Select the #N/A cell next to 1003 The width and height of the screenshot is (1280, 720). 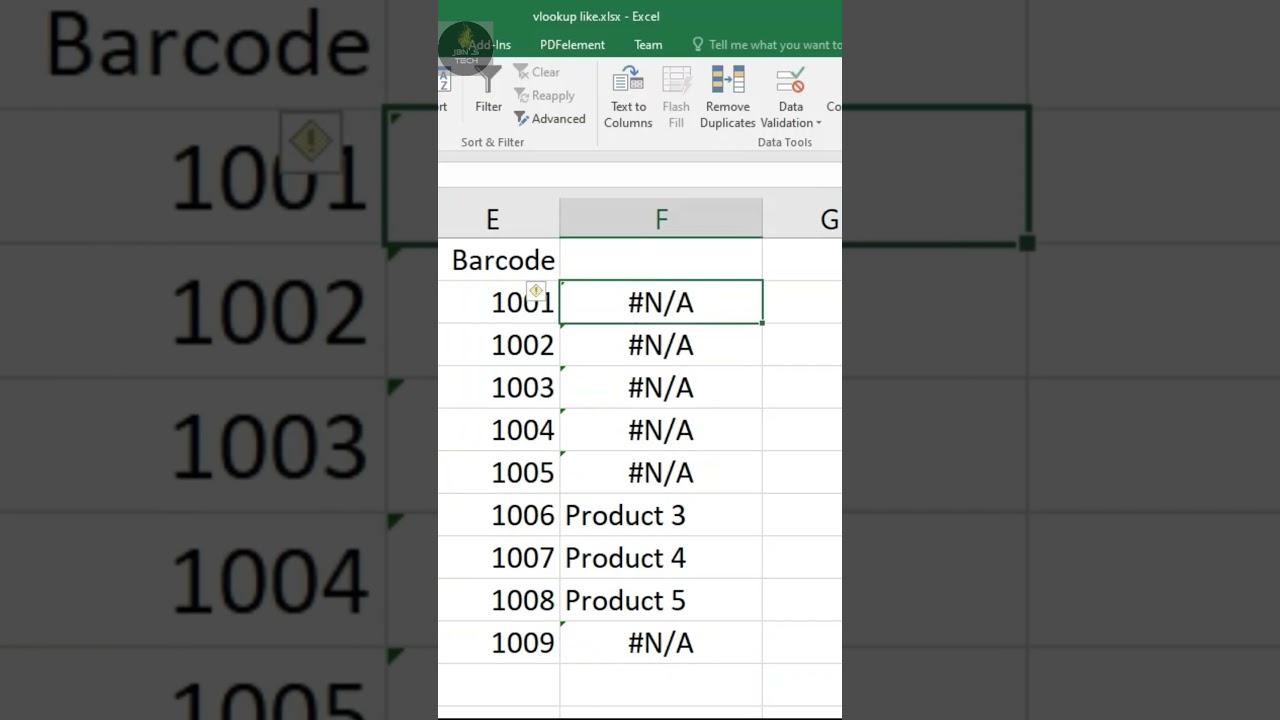pos(661,387)
